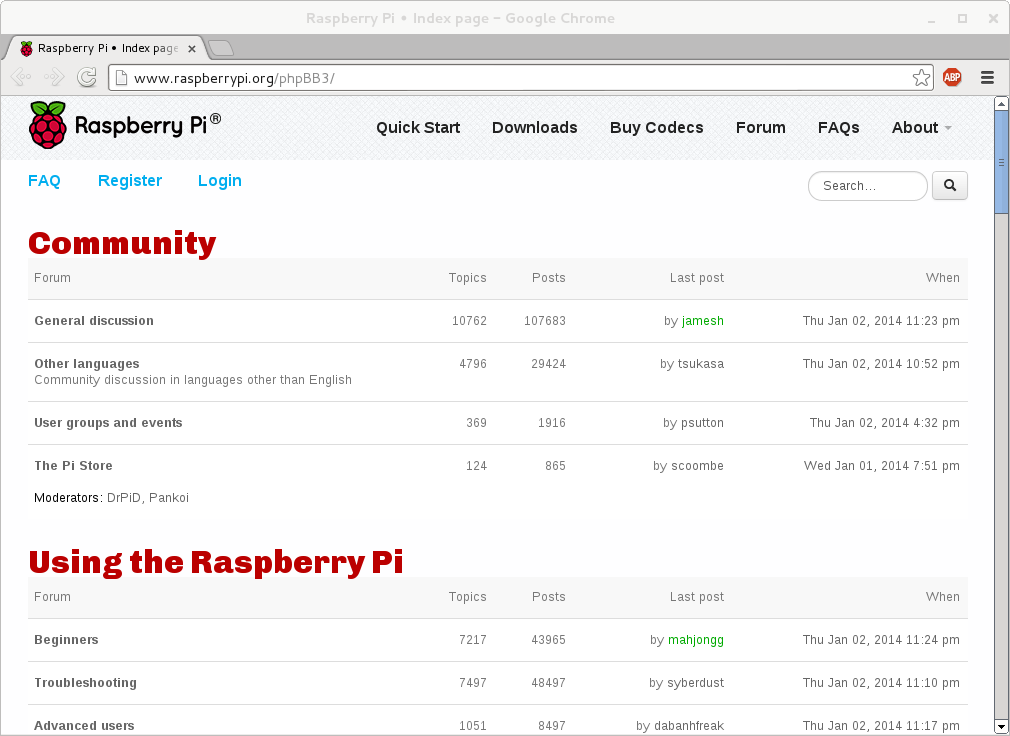Click scrollbar up arrow
1010x736 pixels.
tap(1001, 103)
